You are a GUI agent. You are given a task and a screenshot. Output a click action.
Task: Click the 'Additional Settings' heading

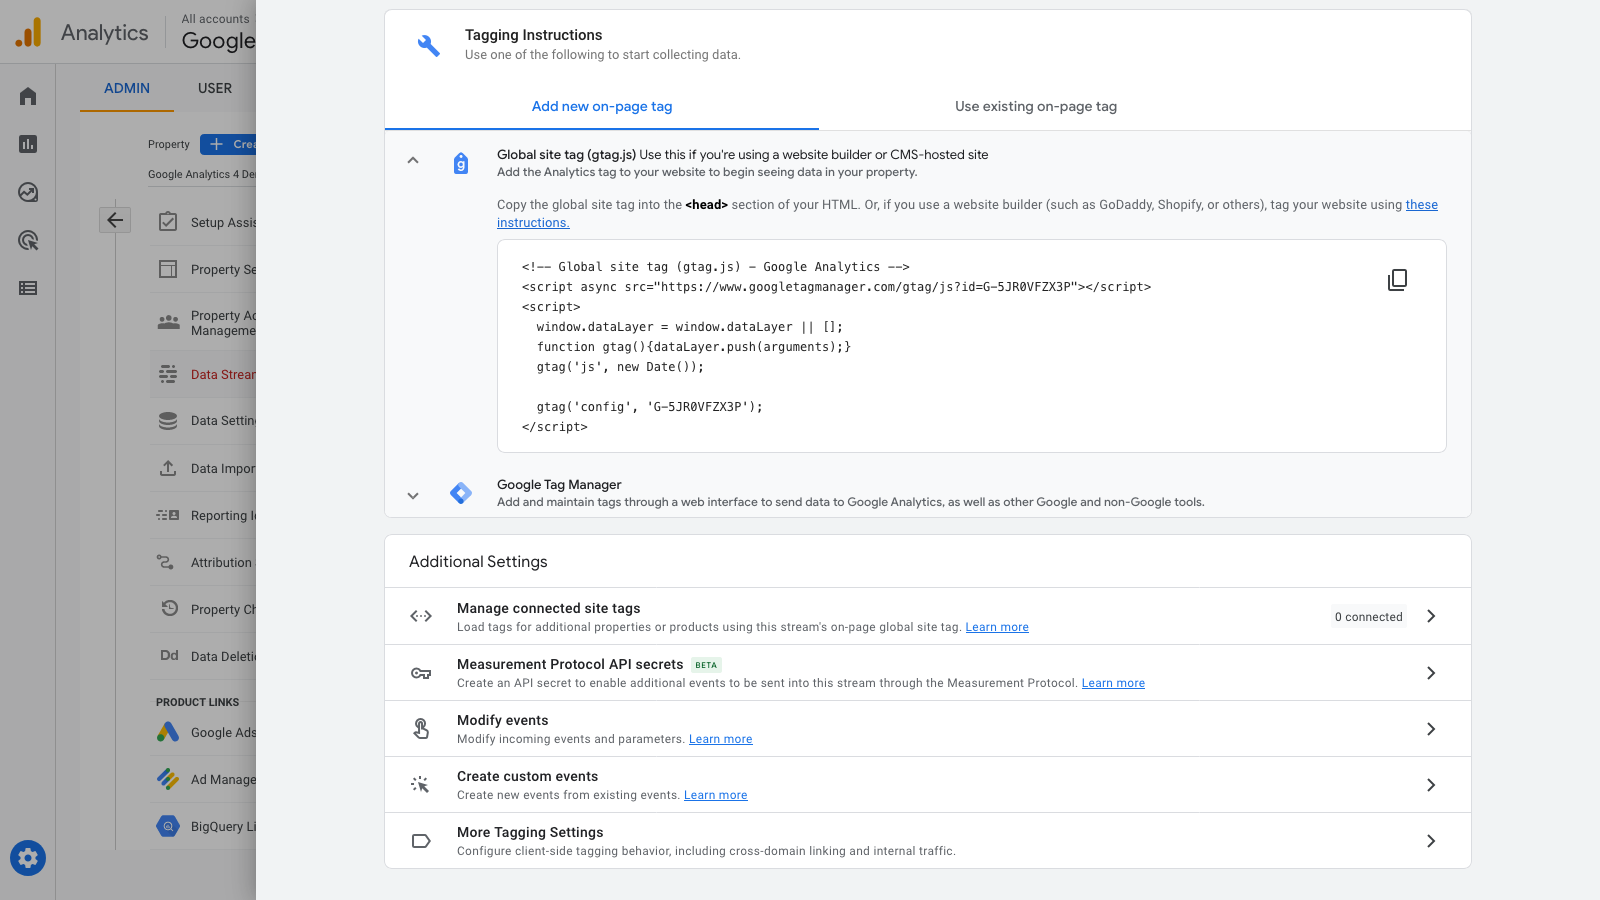(x=478, y=562)
